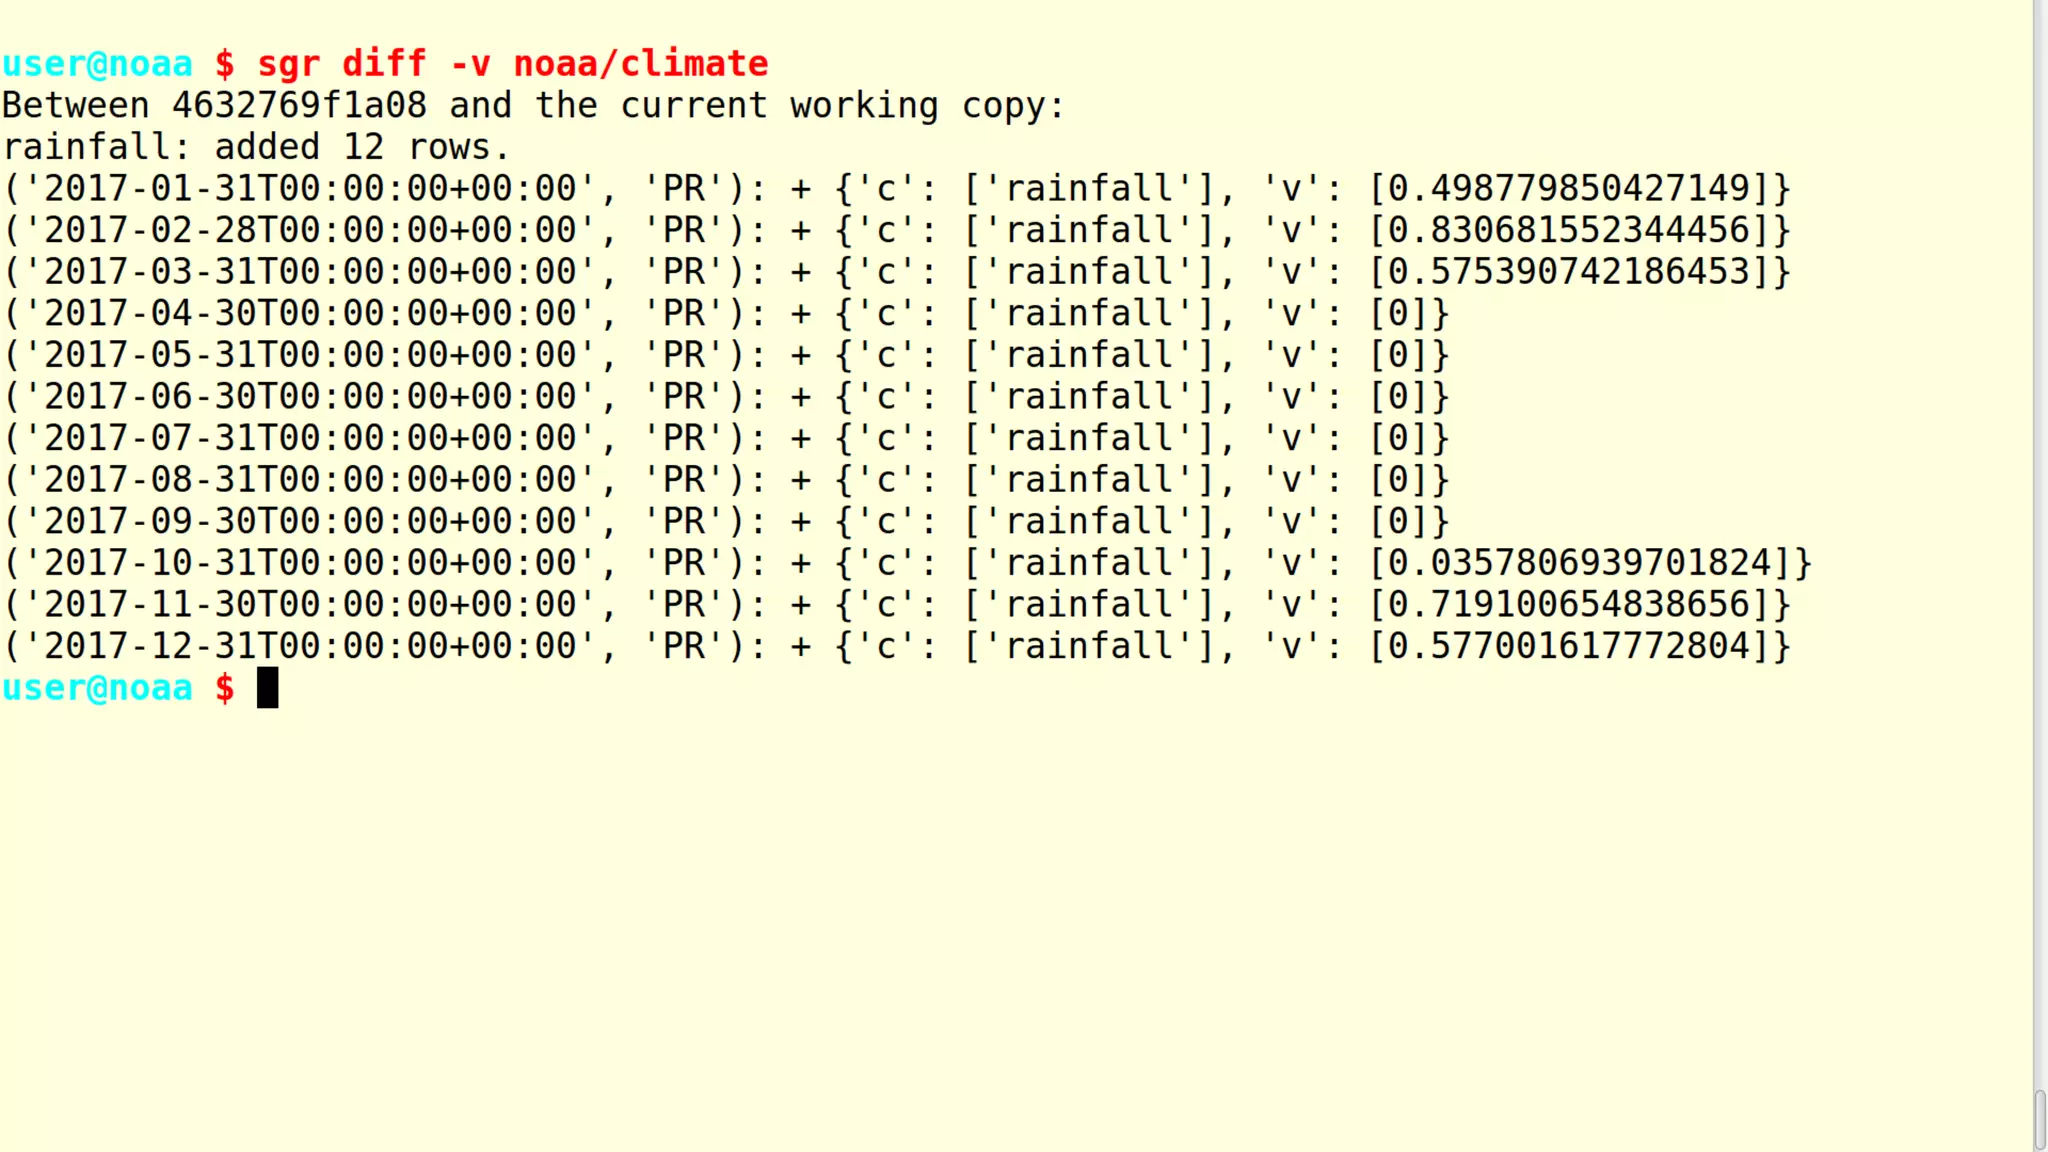Click the 2017-03-31 timestamp
Image resolution: width=2048 pixels, height=1152 pixels.
310,272
